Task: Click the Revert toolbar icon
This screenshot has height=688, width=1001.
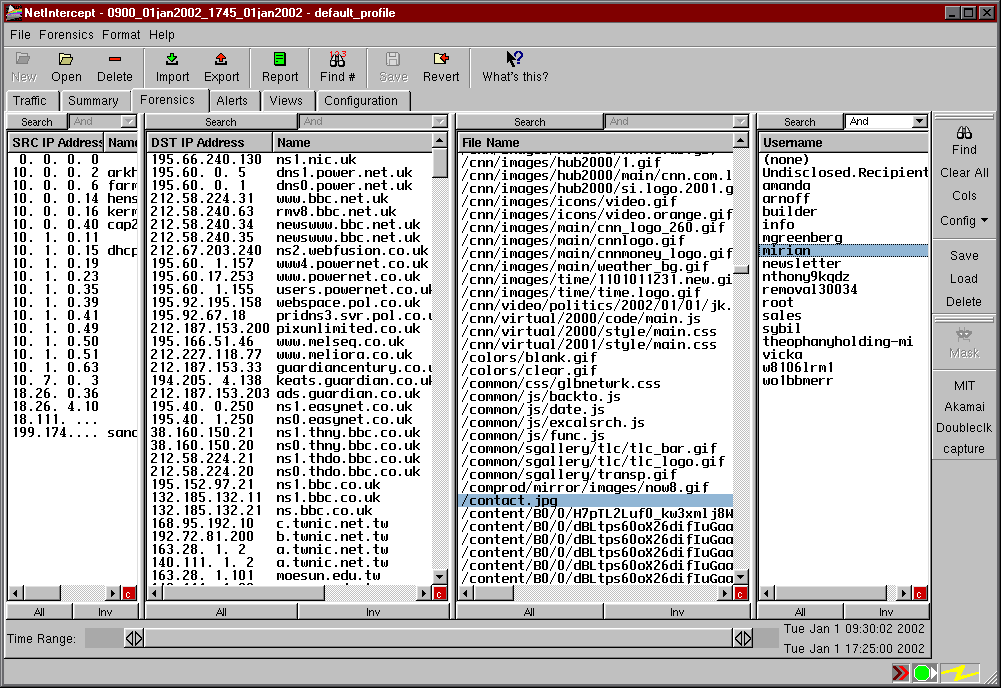Action: click(440, 59)
